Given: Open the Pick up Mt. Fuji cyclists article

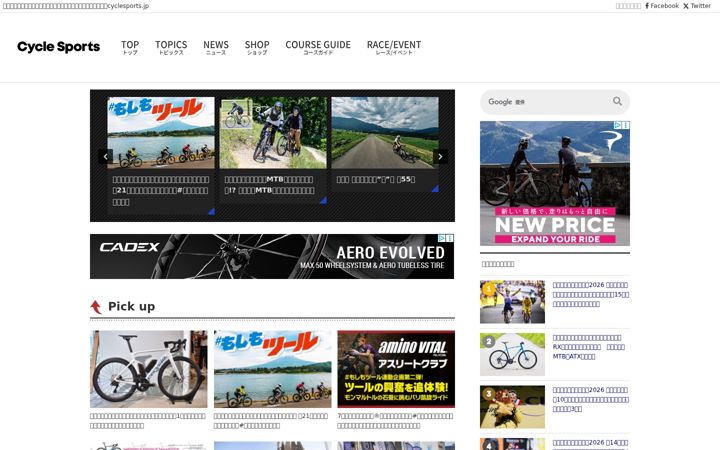Looking at the screenshot, I should point(272,369).
